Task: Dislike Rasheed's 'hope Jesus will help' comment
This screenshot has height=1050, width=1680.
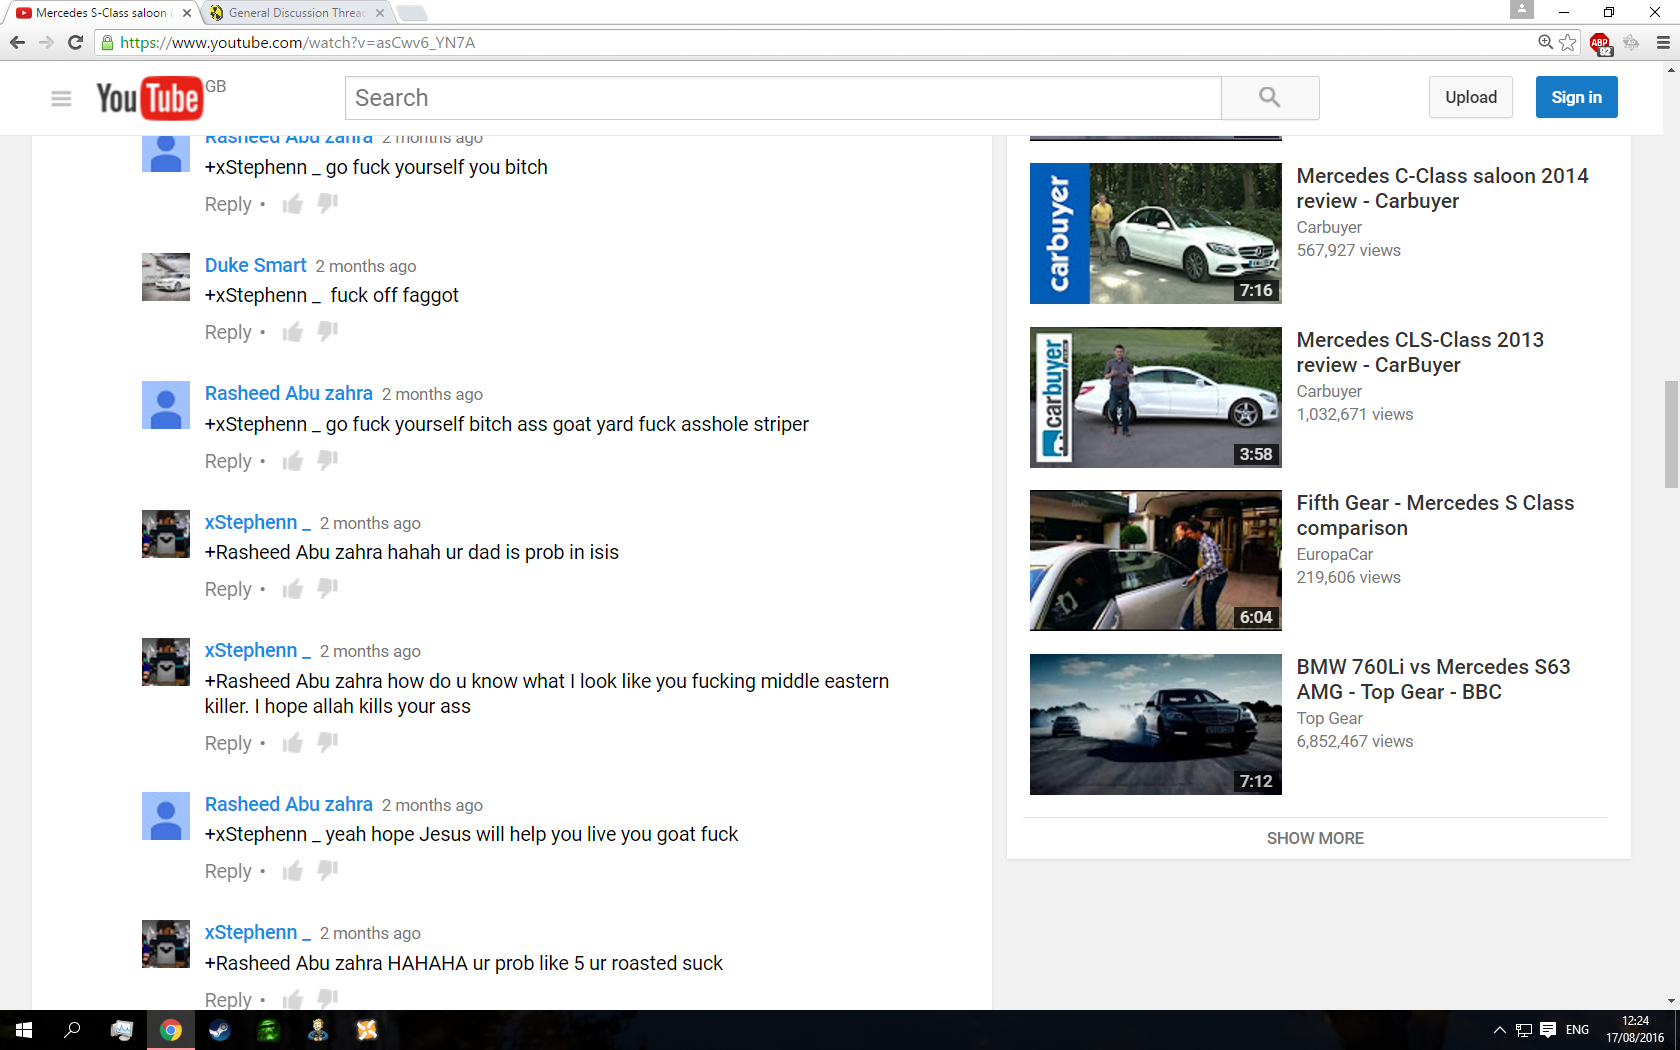Action: [328, 871]
